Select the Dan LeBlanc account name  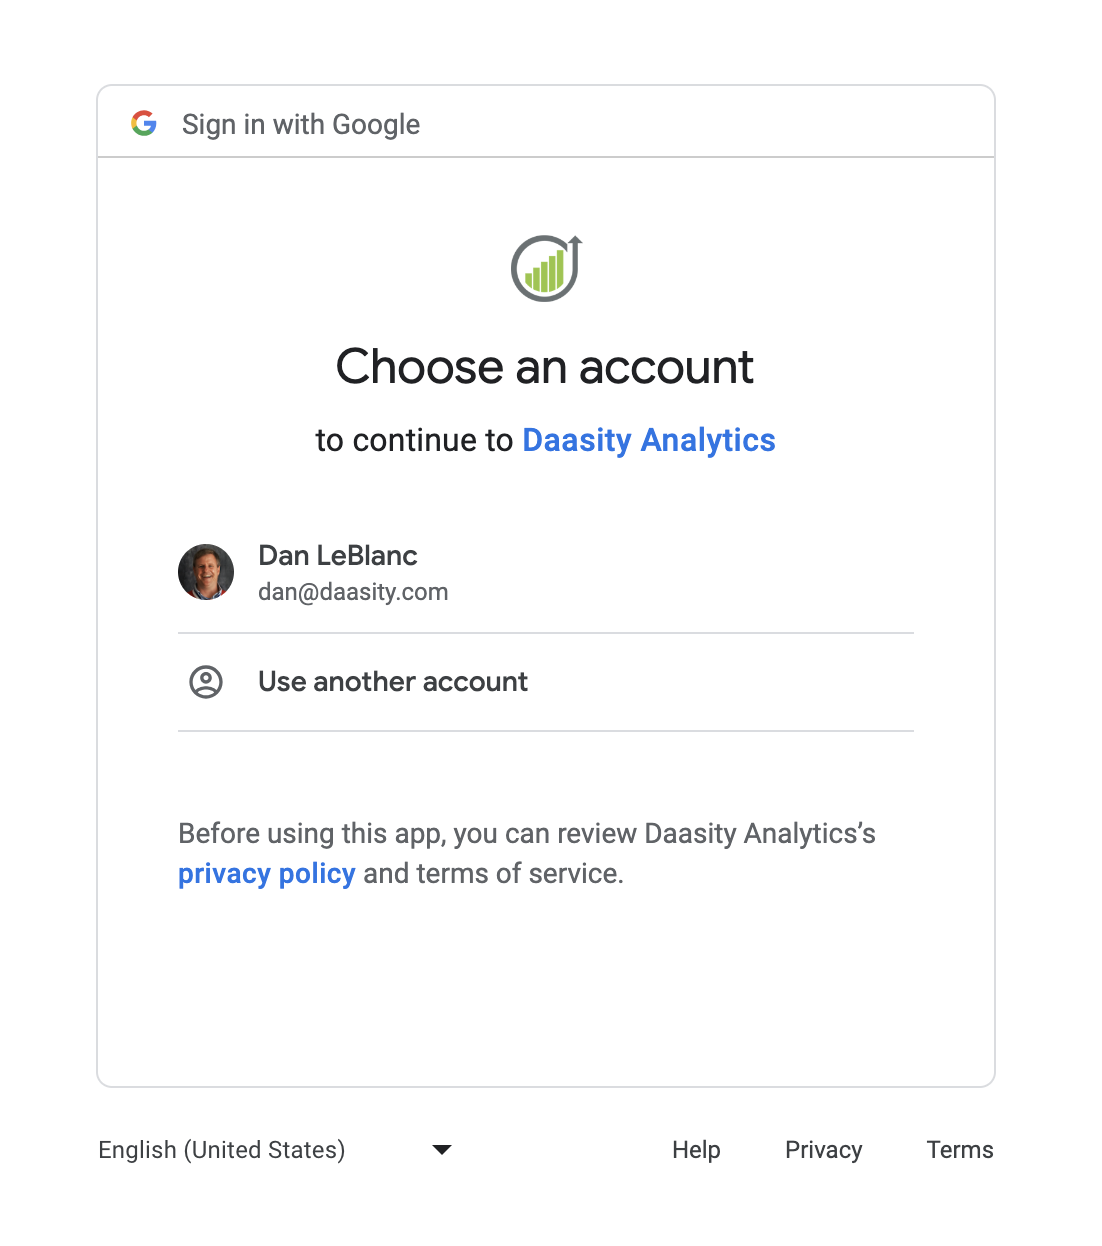338,555
